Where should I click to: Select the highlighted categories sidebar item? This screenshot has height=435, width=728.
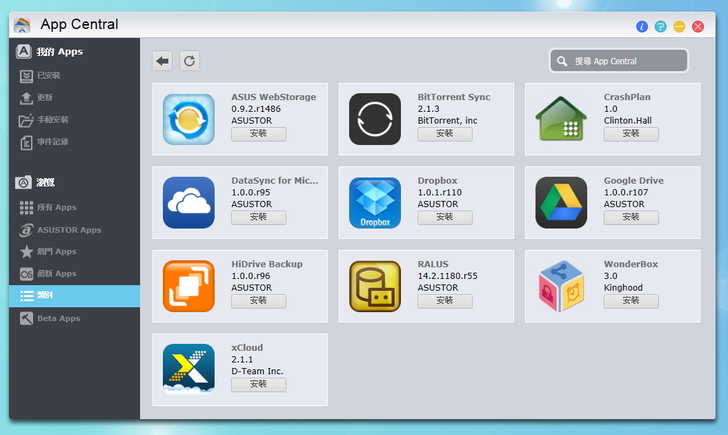click(74, 296)
